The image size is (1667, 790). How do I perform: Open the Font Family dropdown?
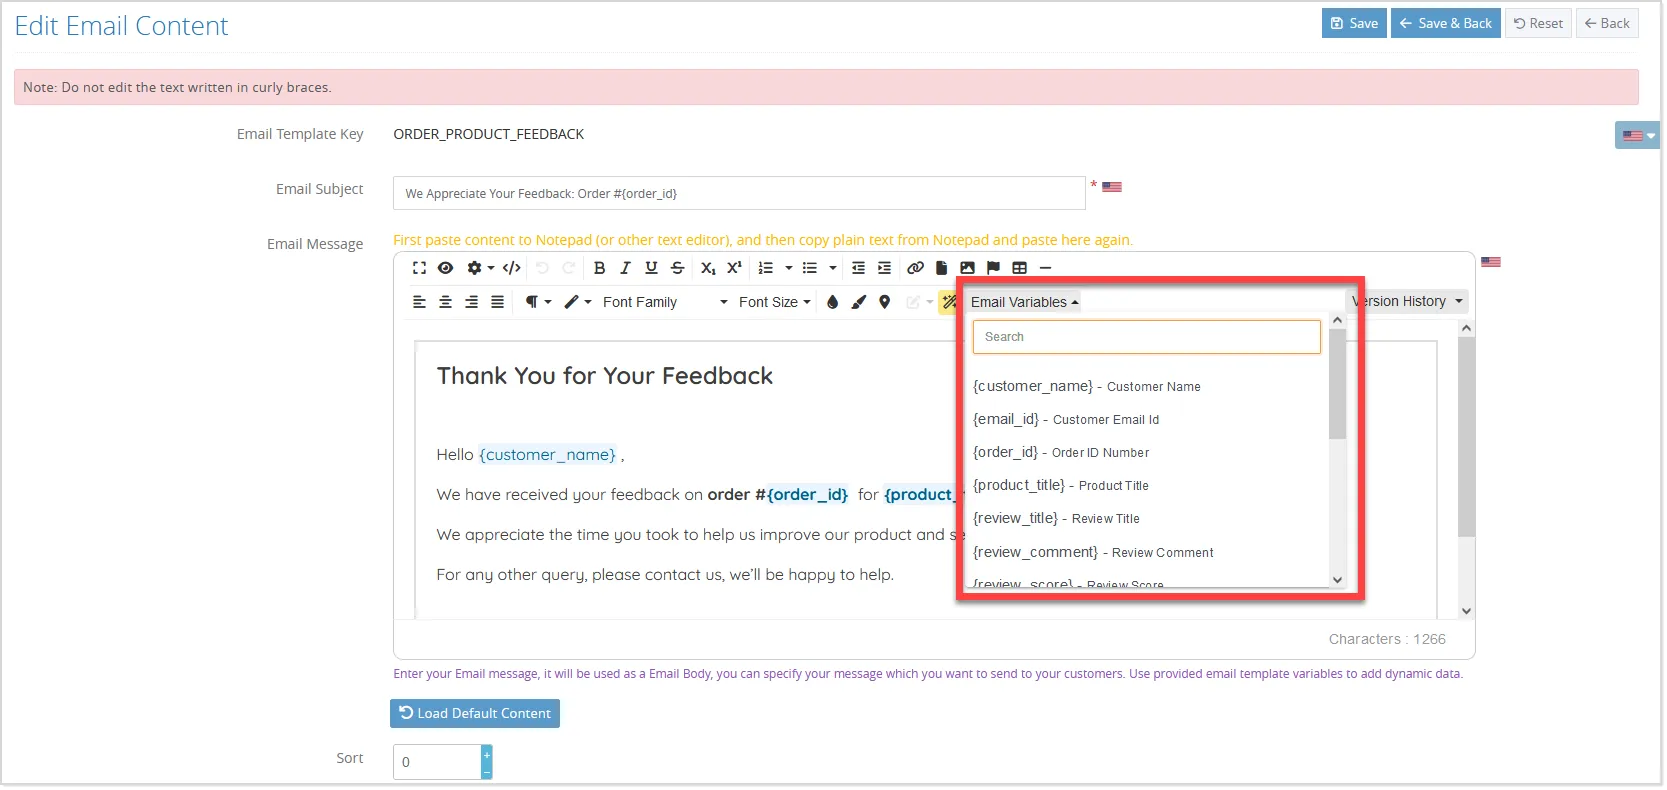[x=665, y=302]
